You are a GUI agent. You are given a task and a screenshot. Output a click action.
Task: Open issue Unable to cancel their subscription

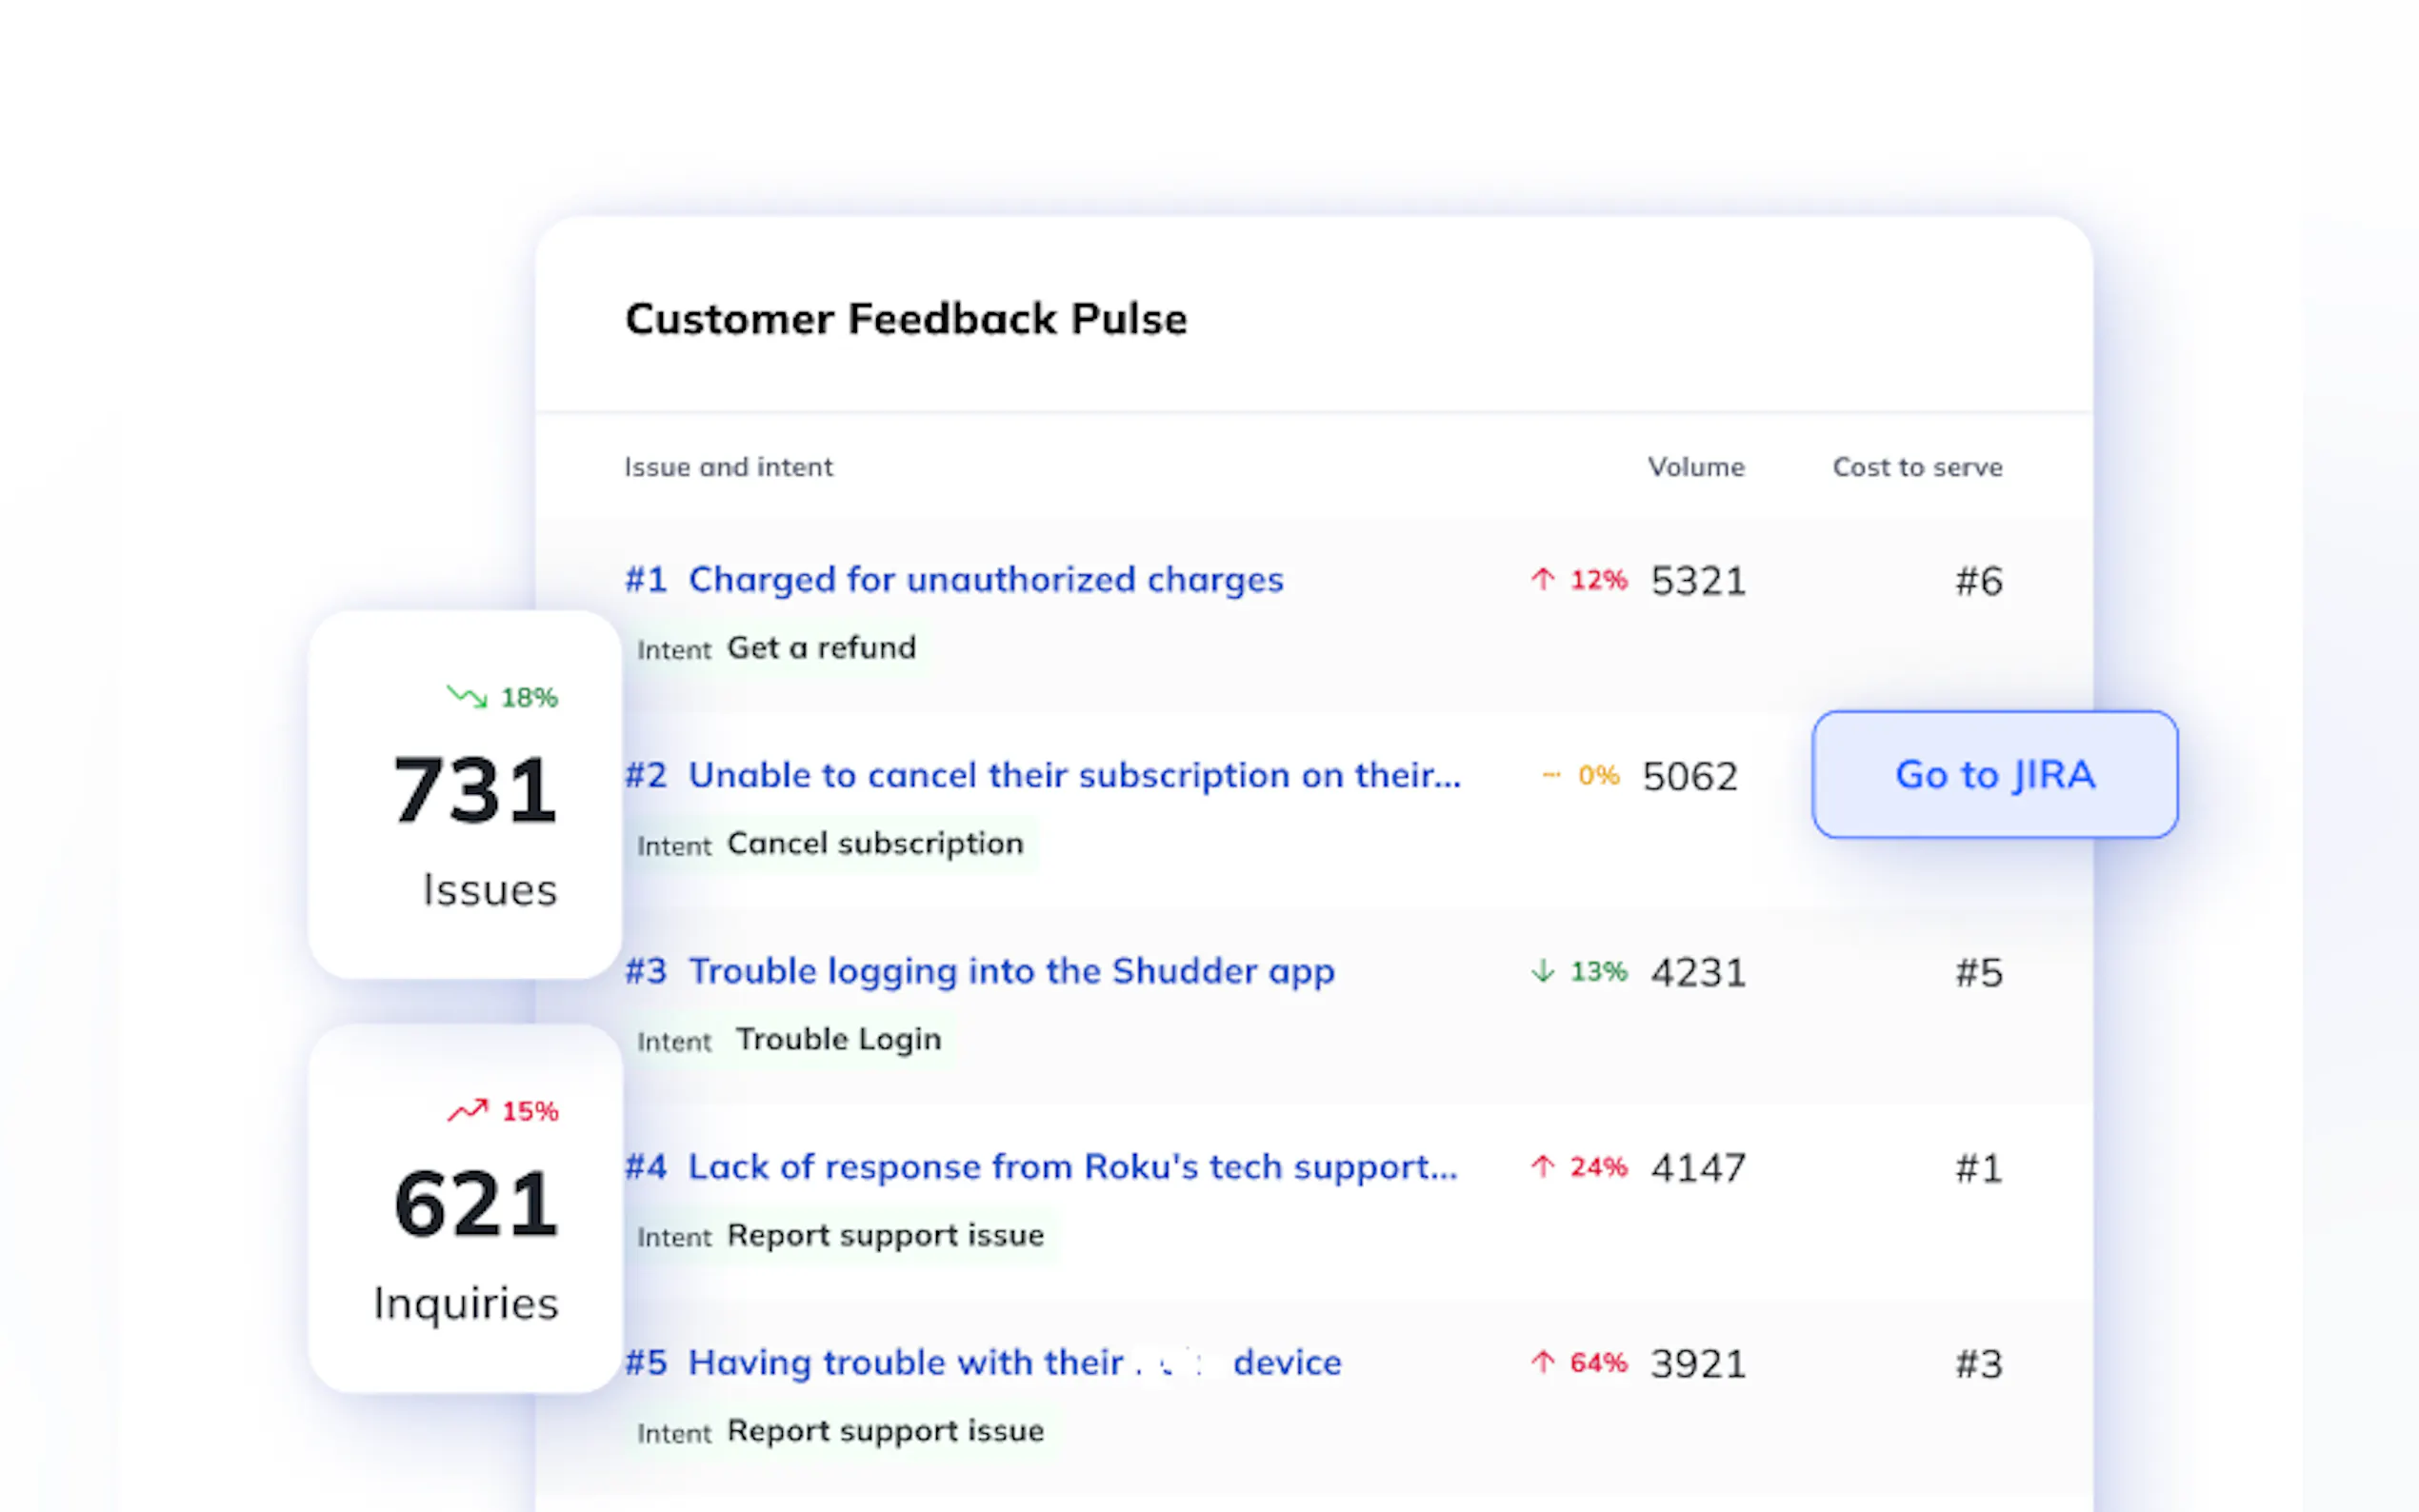[1074, 776]
